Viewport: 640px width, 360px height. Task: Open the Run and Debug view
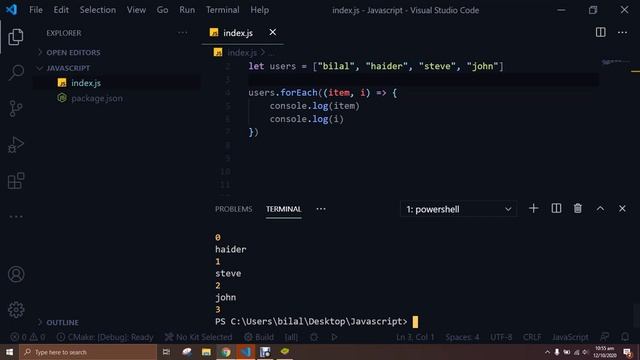[16, 144]
